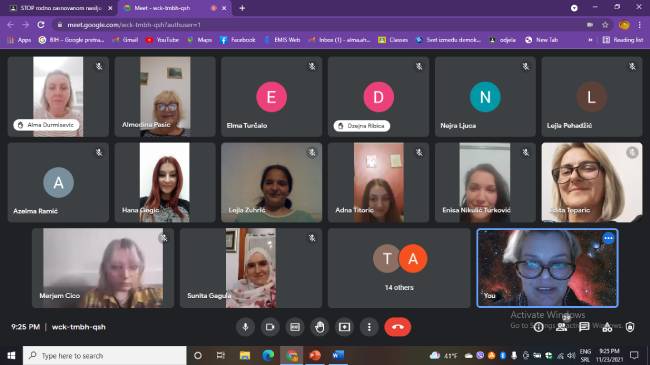Switch to the STOP rodno zasnovanom tab
This screenshot has width=650, height=365.
click(59, 8)
